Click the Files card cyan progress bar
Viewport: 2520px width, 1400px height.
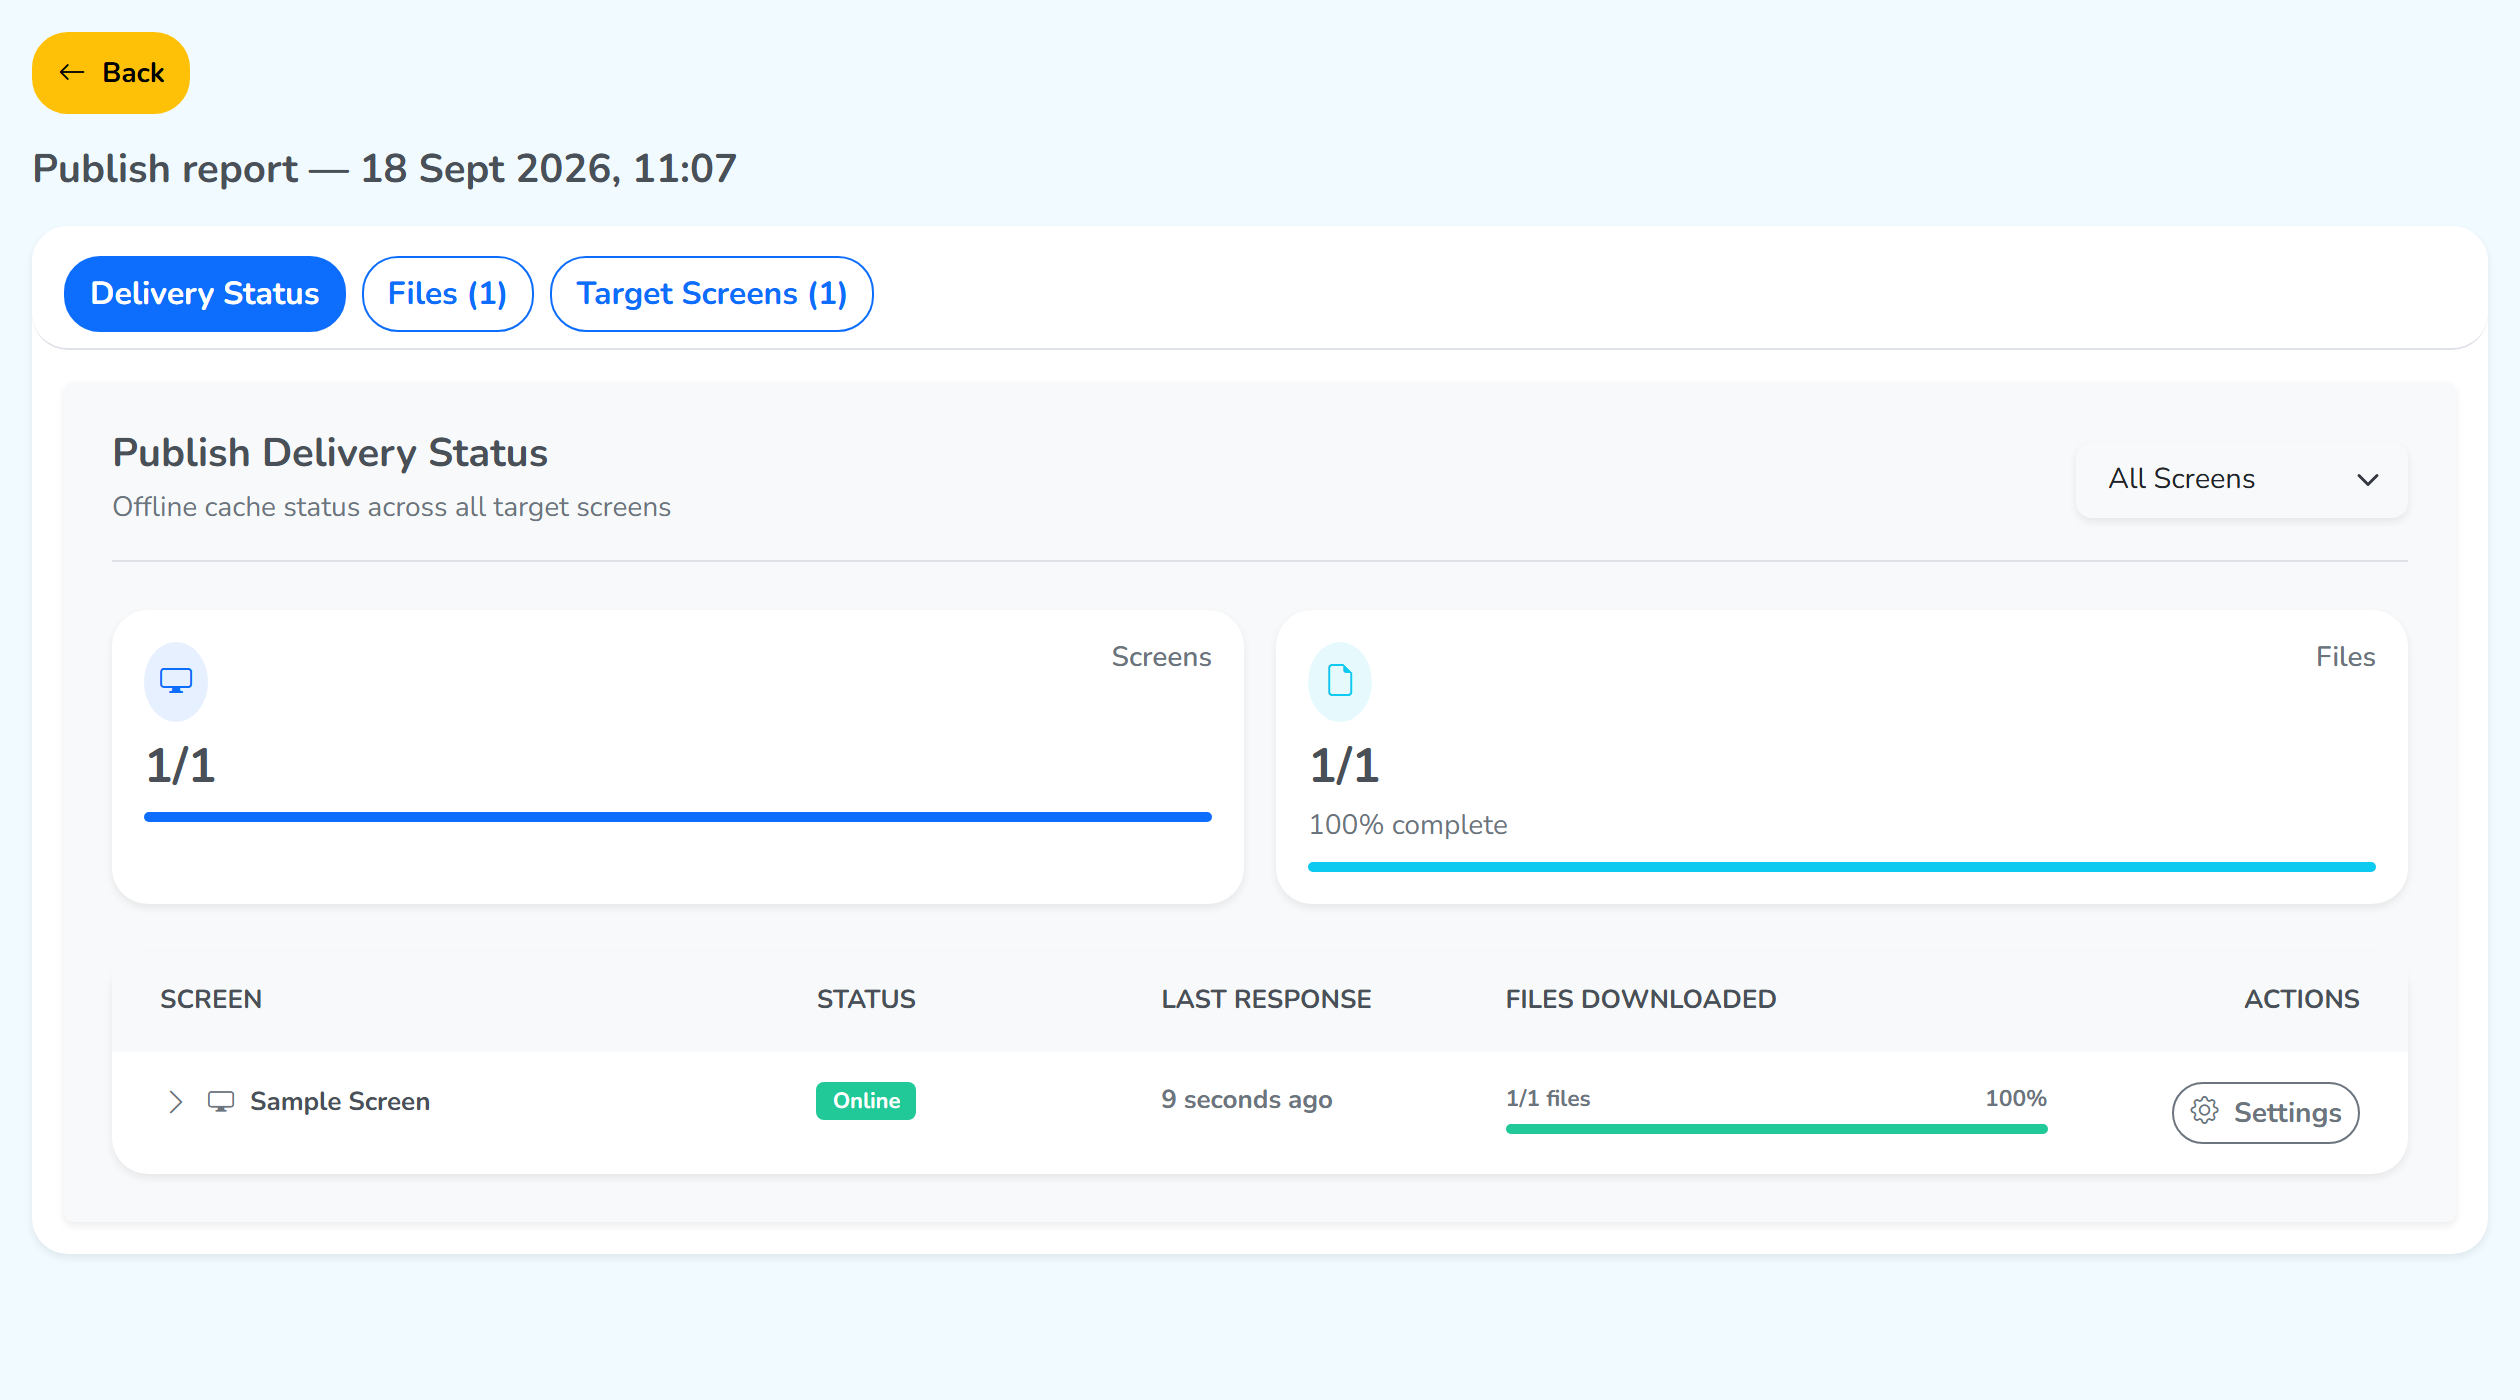(x=1842, y=867)
